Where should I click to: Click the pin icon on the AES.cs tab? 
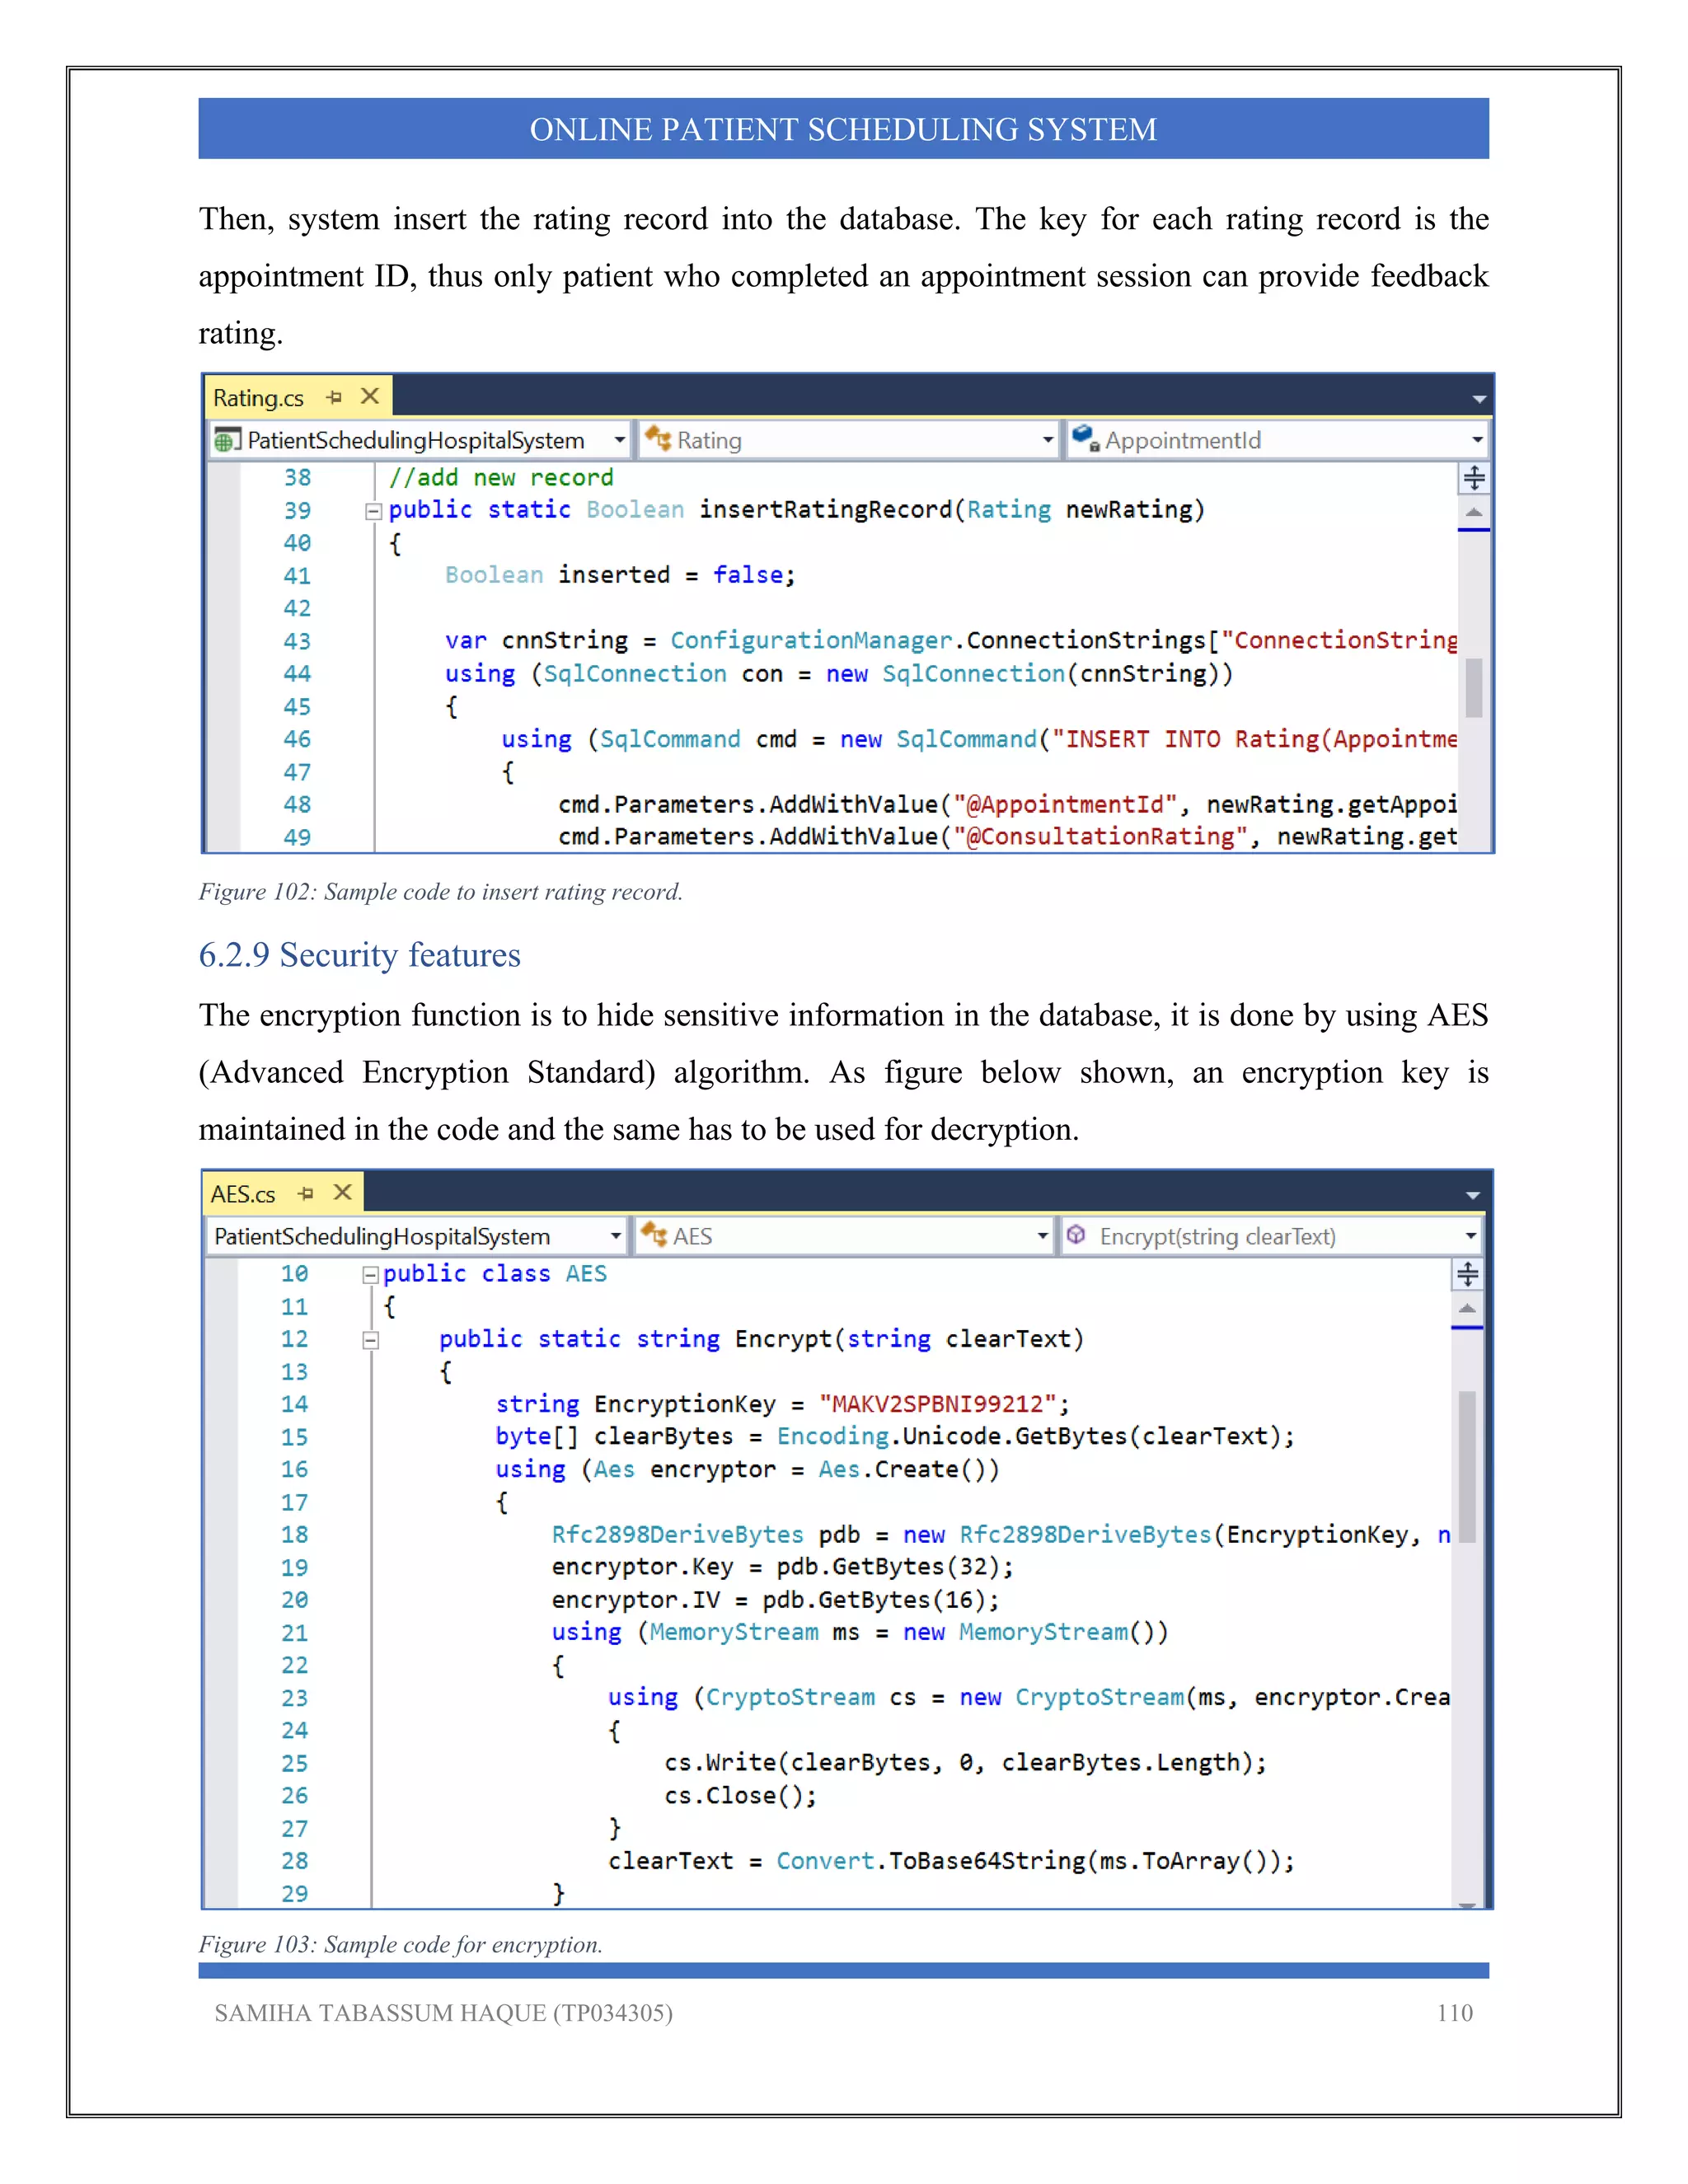306,1193
